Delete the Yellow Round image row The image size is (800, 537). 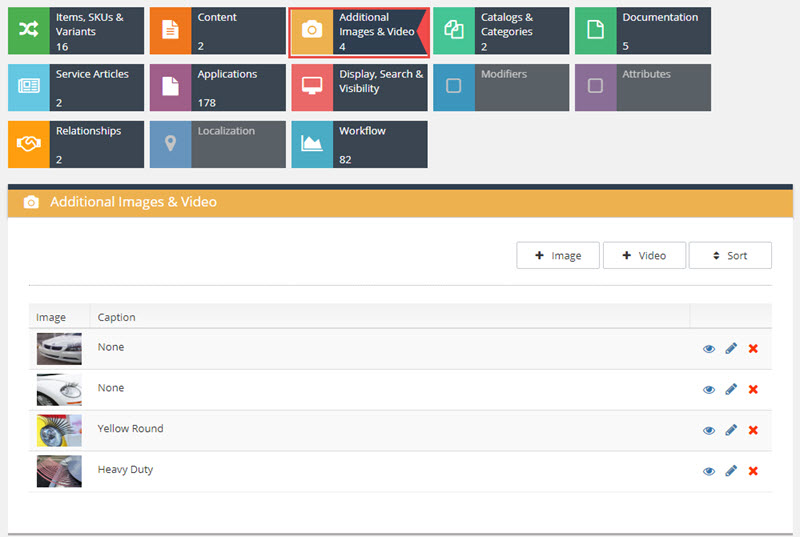coord(753,430)
